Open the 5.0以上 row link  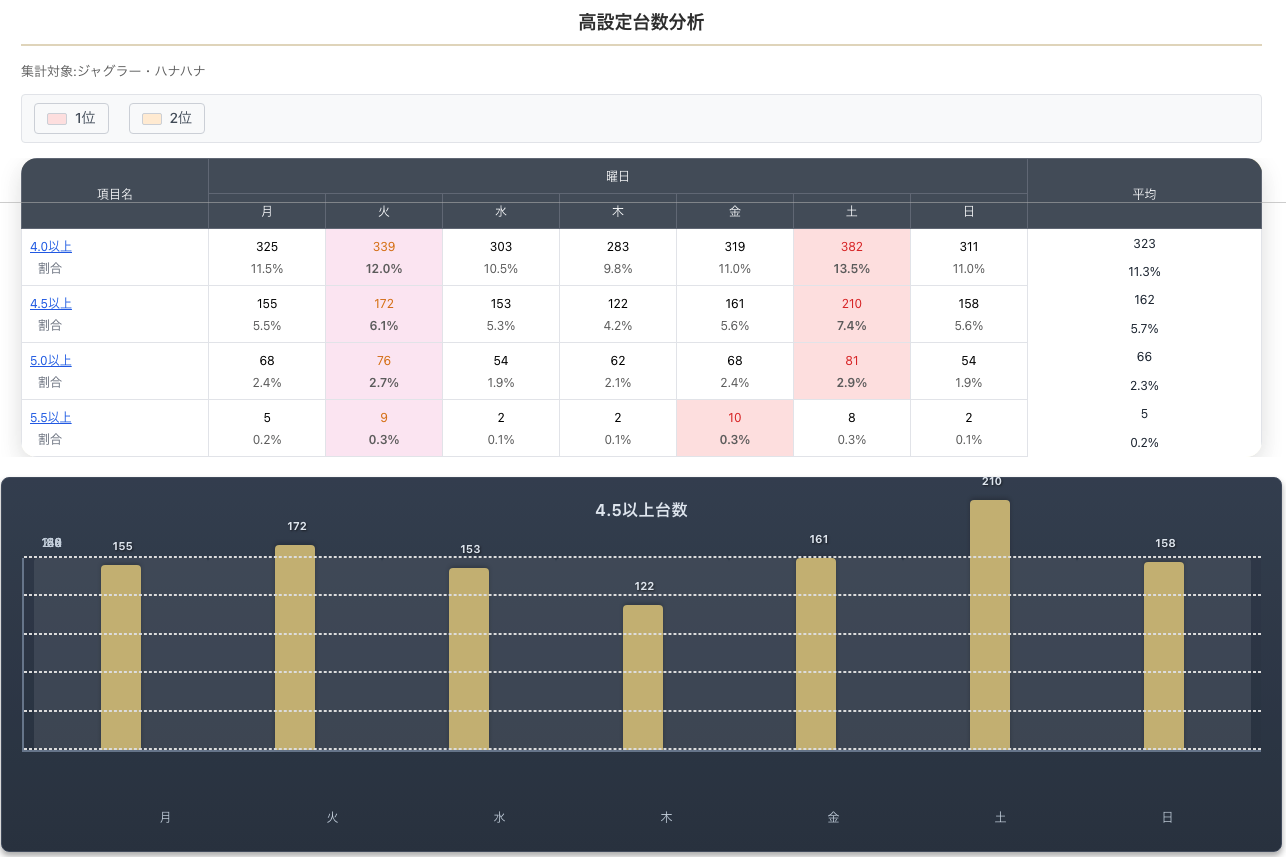pos(51,361)
